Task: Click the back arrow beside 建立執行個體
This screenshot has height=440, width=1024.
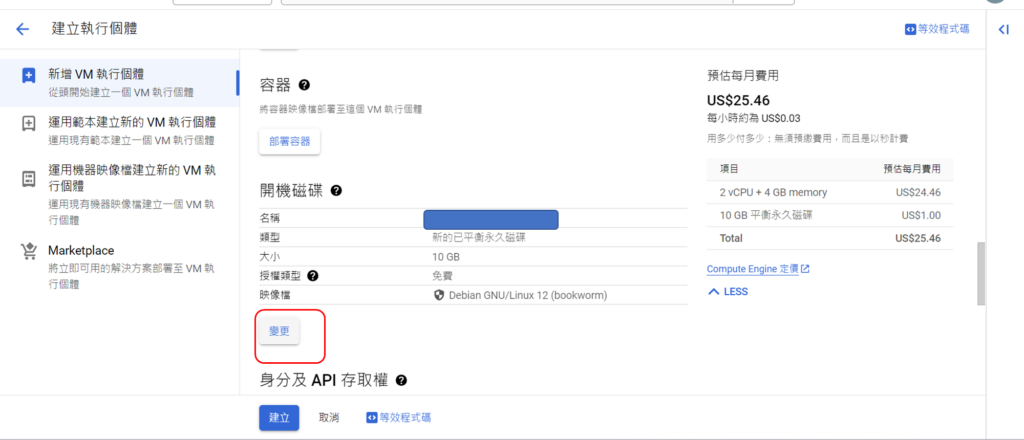Action: tap(22, 29)
